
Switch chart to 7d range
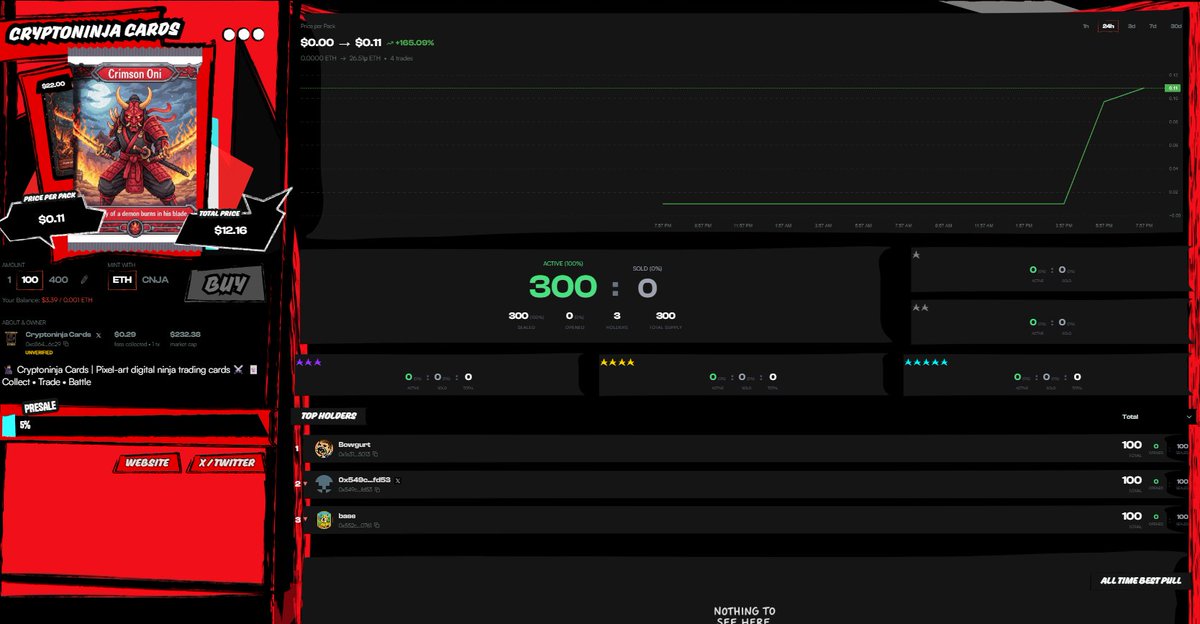tap(1153, 25)
